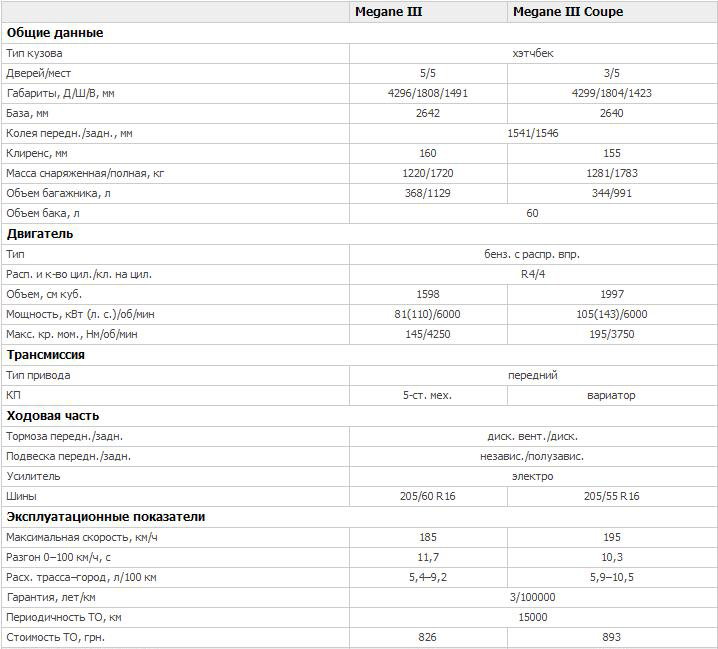
Task: Click the 893 service cost value
Action: (x=612, y=638)
